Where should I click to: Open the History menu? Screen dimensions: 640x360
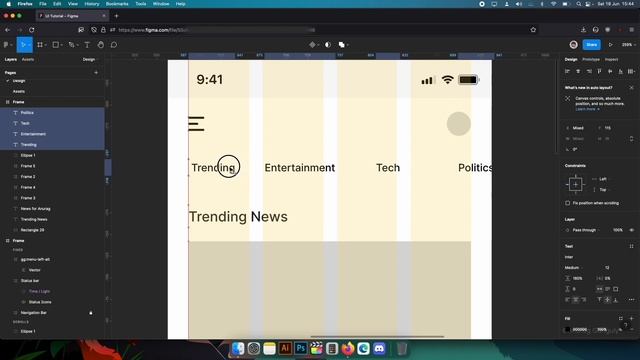(92, 4)
